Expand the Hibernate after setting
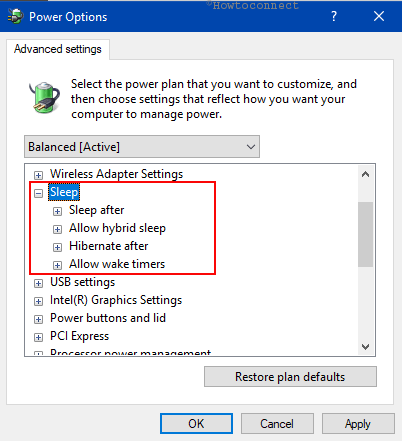Image resolution: width=402 pixels, height=441 pixels. [57, 247]
